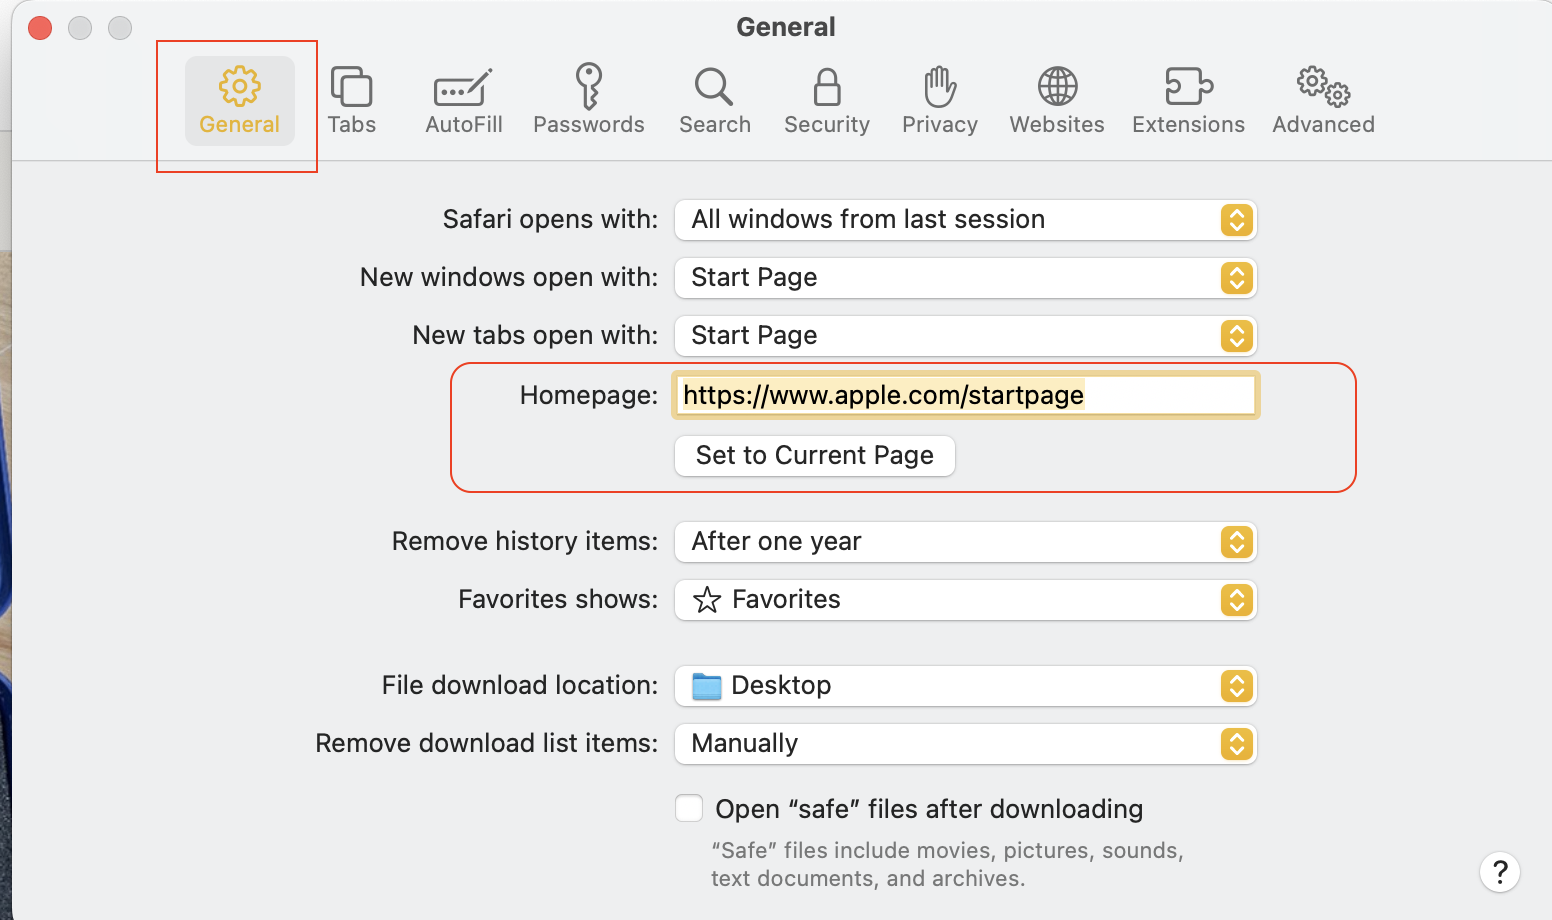1552x920 pixels.
Task: Click into the Homepage URL field
Action: pos(965,395)
